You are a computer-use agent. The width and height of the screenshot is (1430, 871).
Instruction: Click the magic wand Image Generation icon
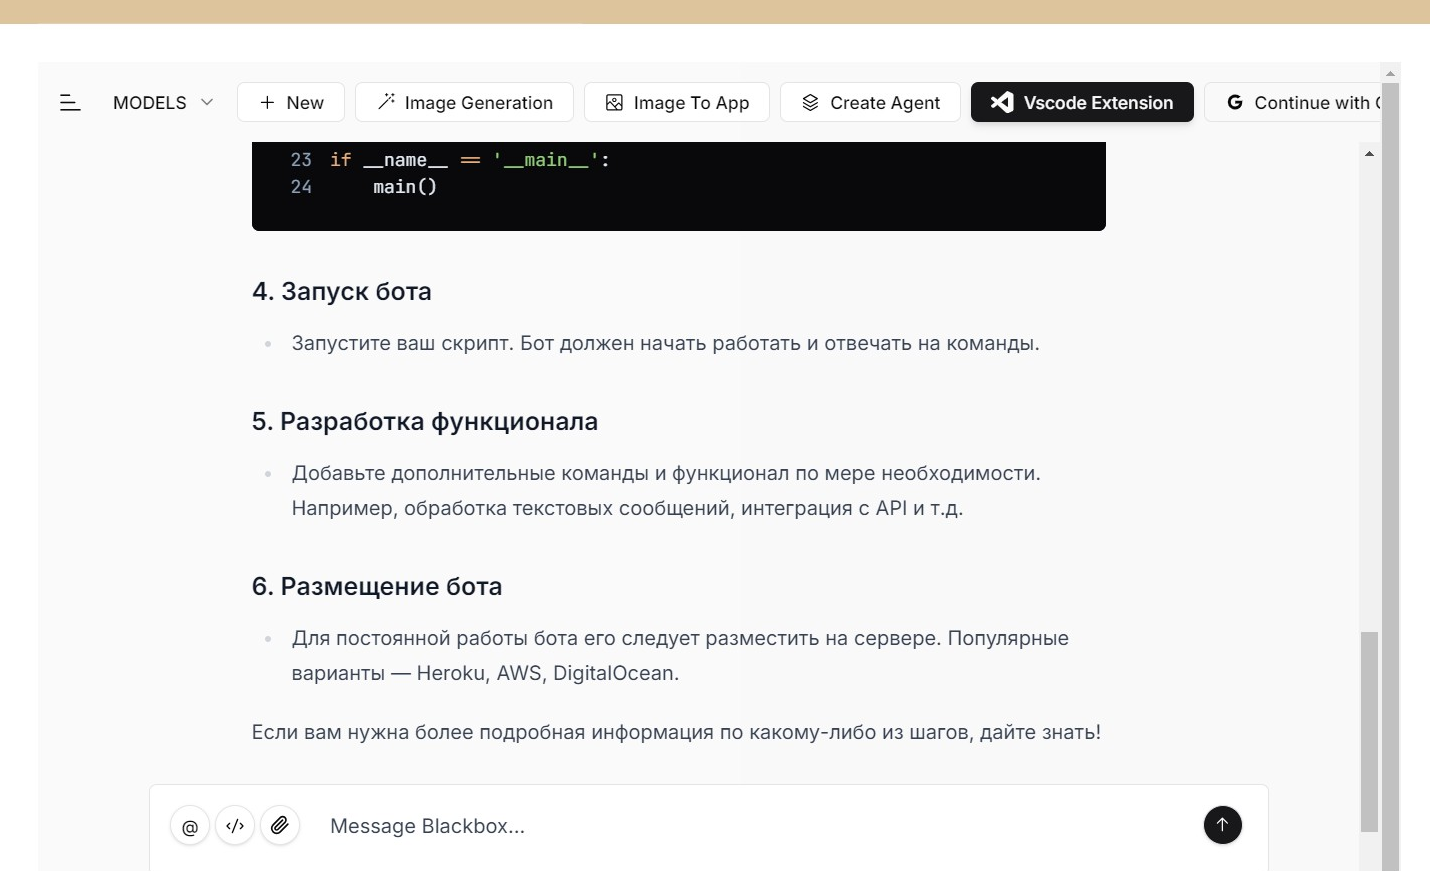click(386, 102)
